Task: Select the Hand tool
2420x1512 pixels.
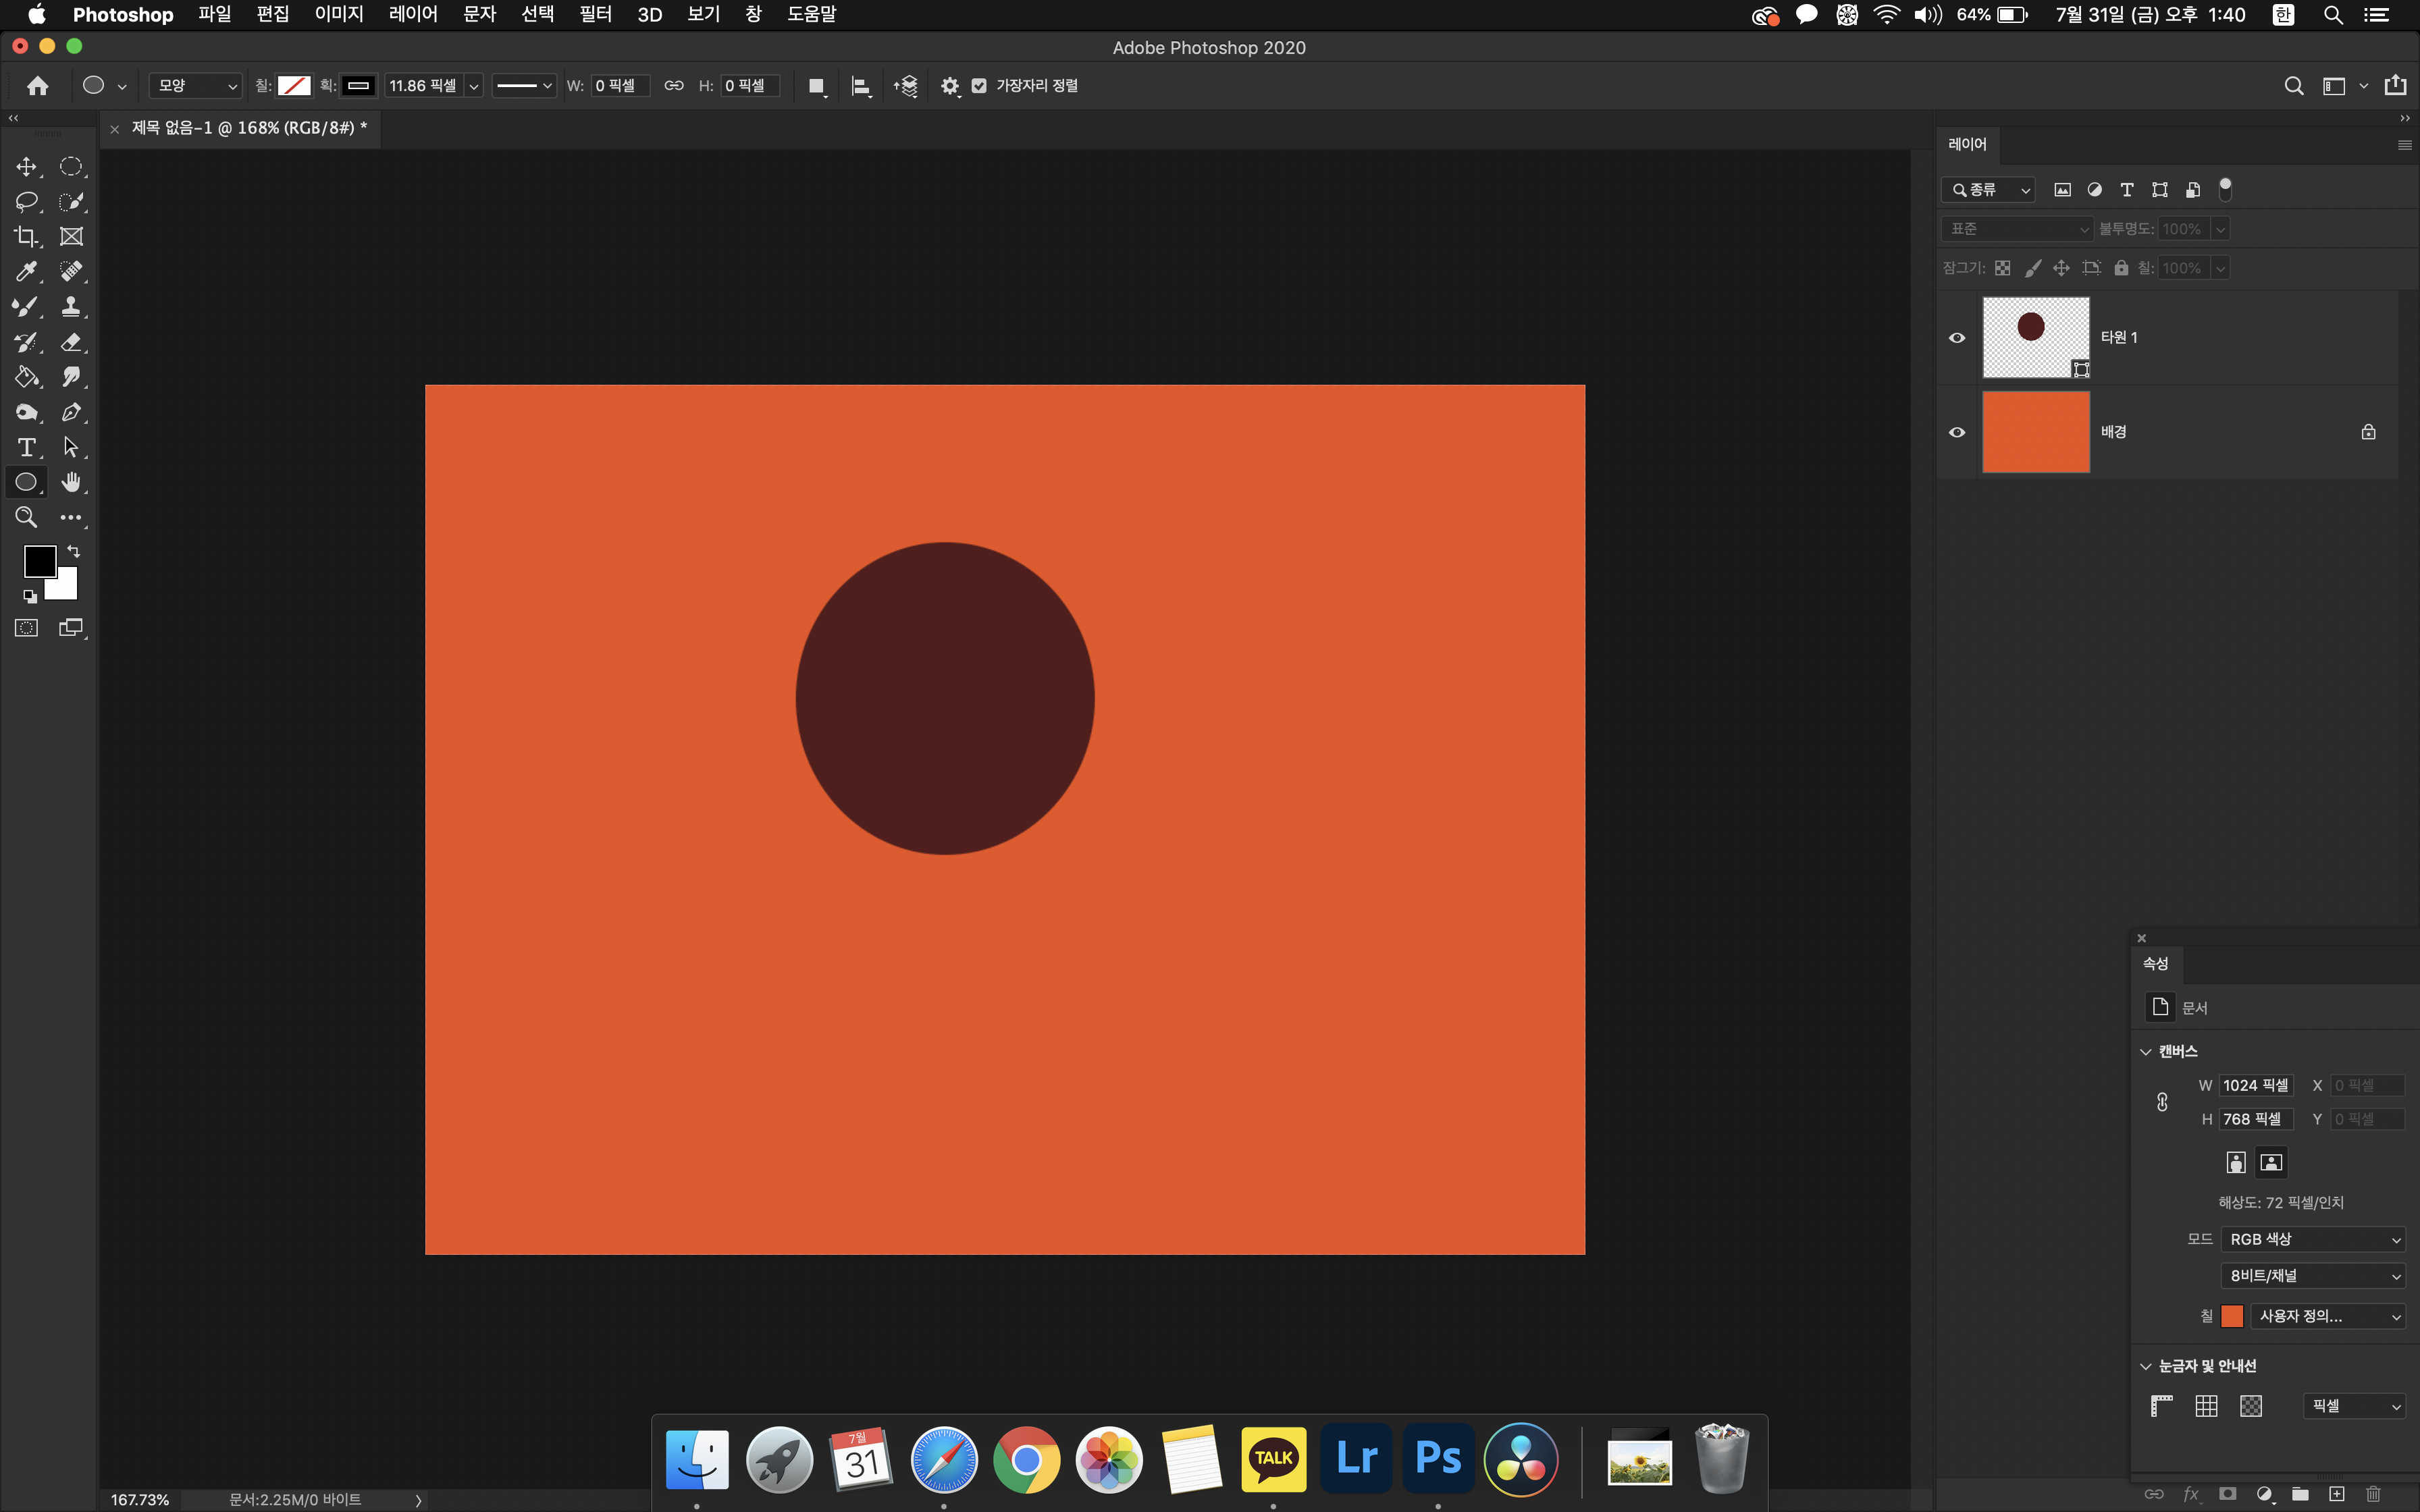Action: click(71, 482)
